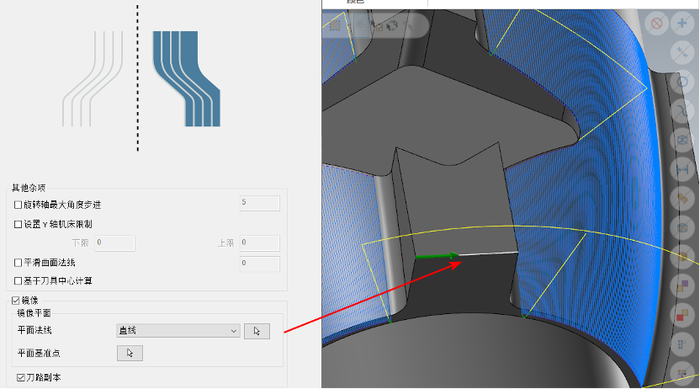Image resolution: width=700 pixels, height=389 pixels.
Task: Click the purple and yellow squares icon
Action: 682,286
